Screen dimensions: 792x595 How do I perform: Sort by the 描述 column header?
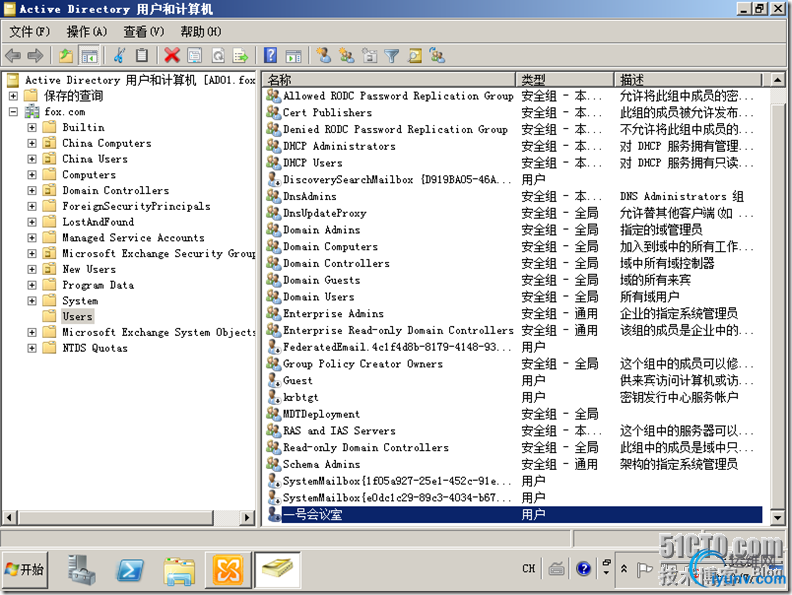point(688,80)
